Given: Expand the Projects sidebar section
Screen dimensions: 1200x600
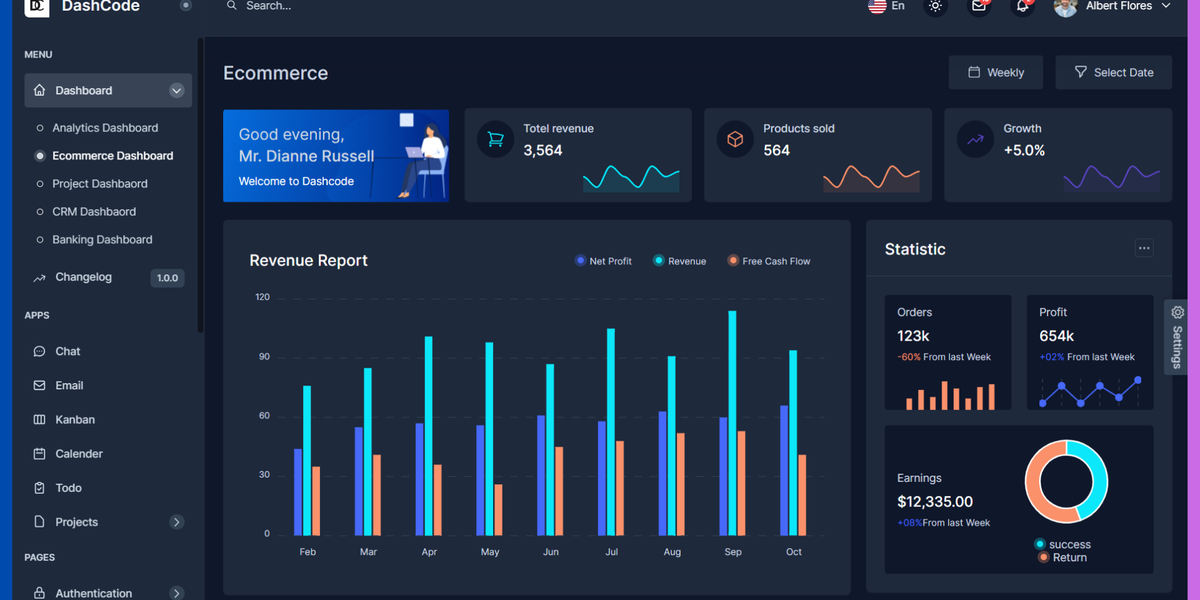Looking at the screenshot, I should pyautogui.click(x=176, y=521).
